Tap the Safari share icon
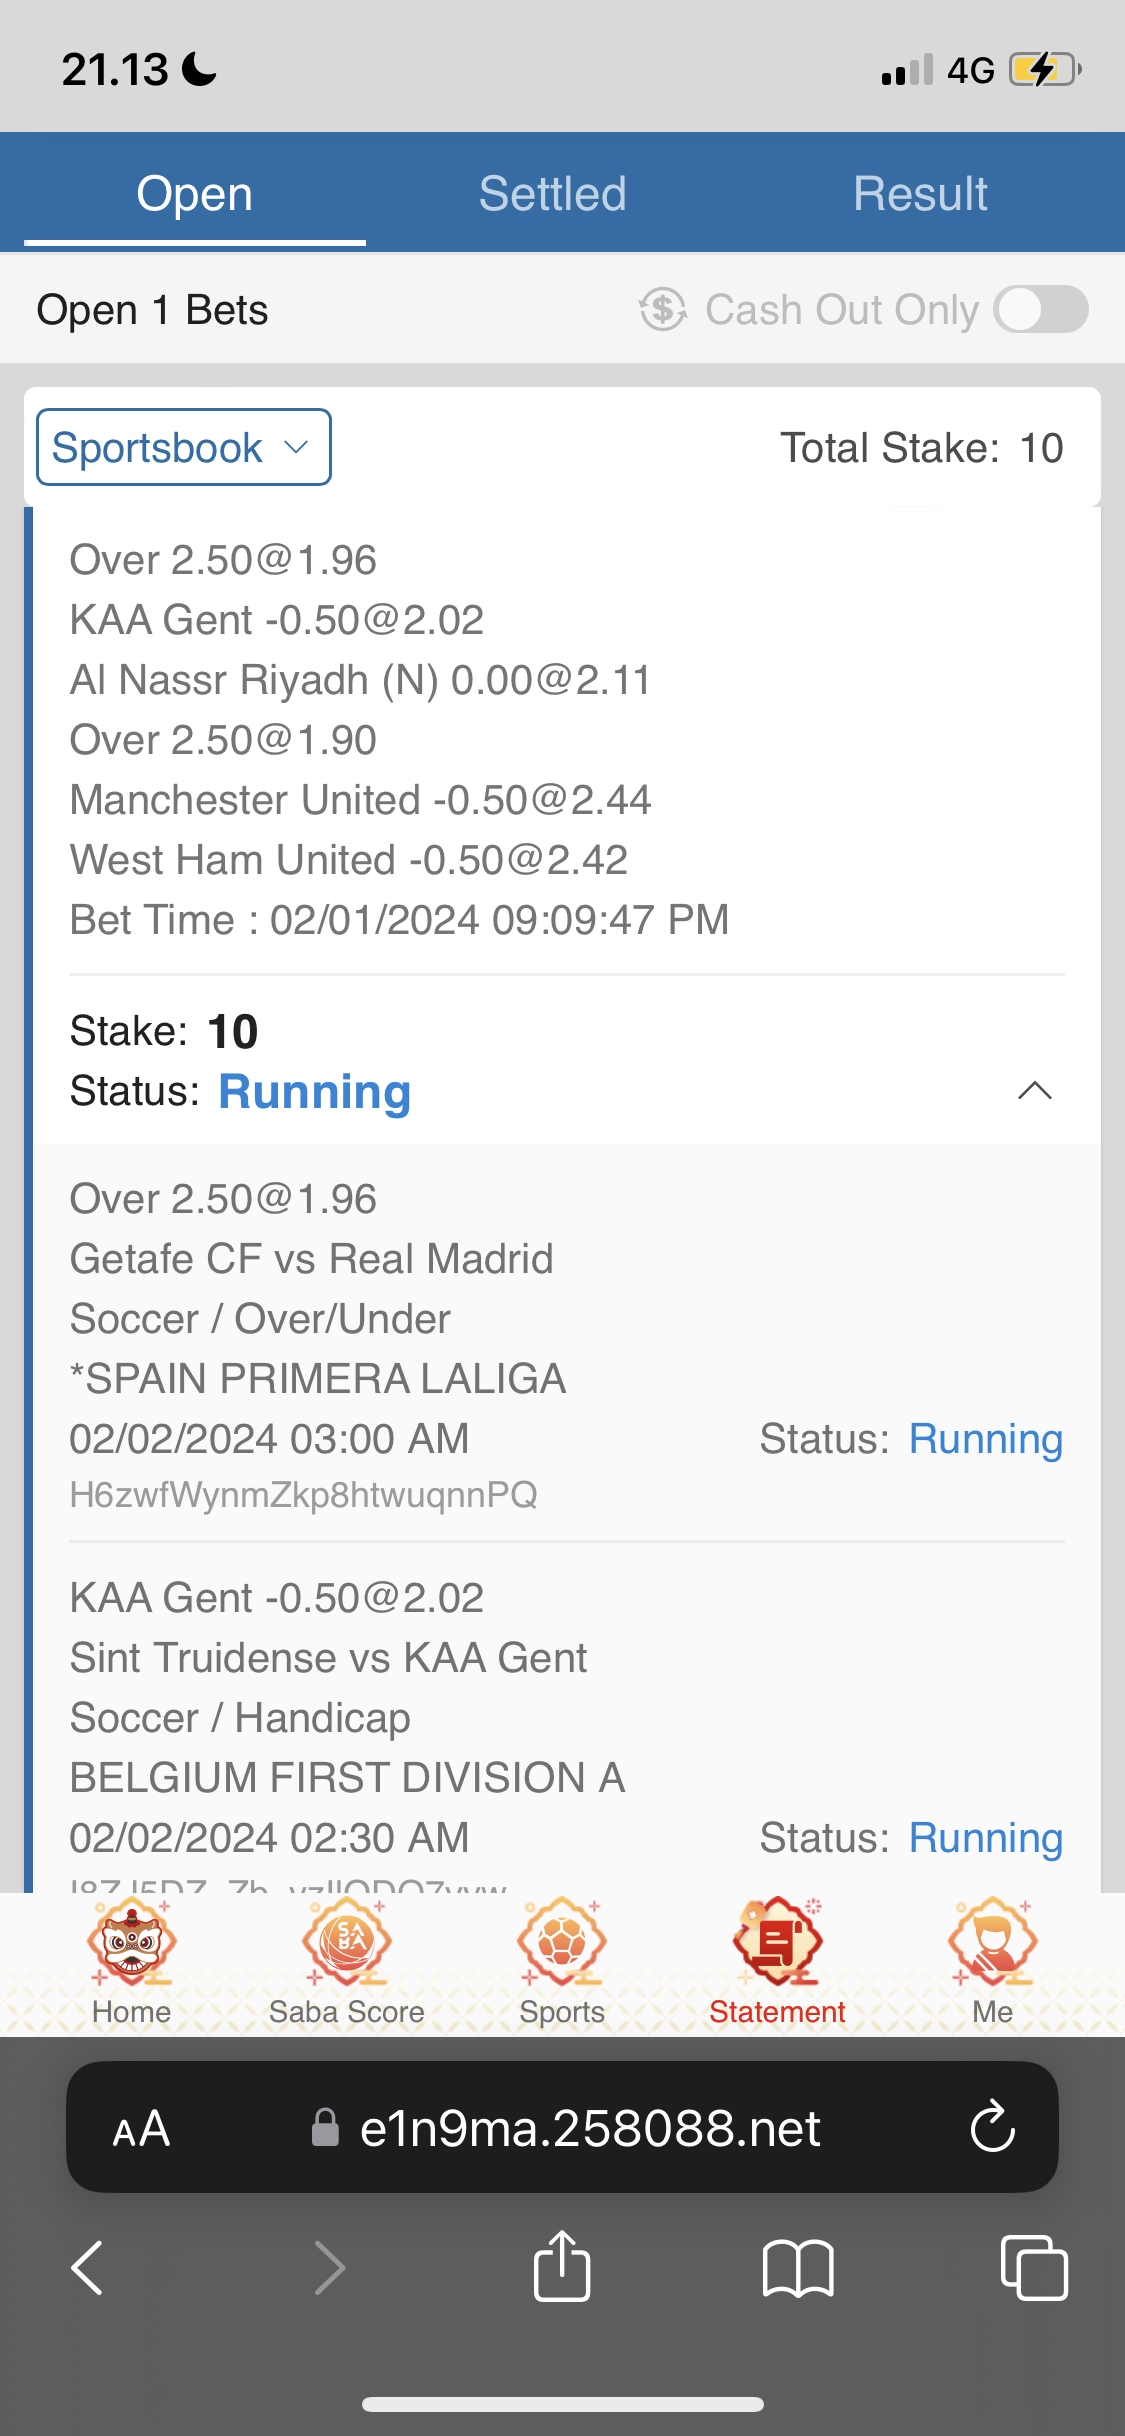The height and width of the screenshot is (2436, 1125). point(562,2267)
